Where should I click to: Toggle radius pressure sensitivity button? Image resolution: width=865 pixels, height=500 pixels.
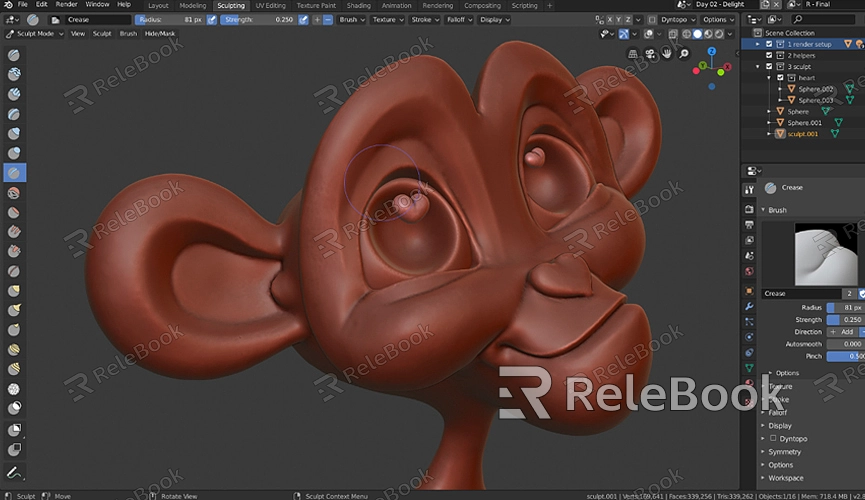click(x=212, y=20)
